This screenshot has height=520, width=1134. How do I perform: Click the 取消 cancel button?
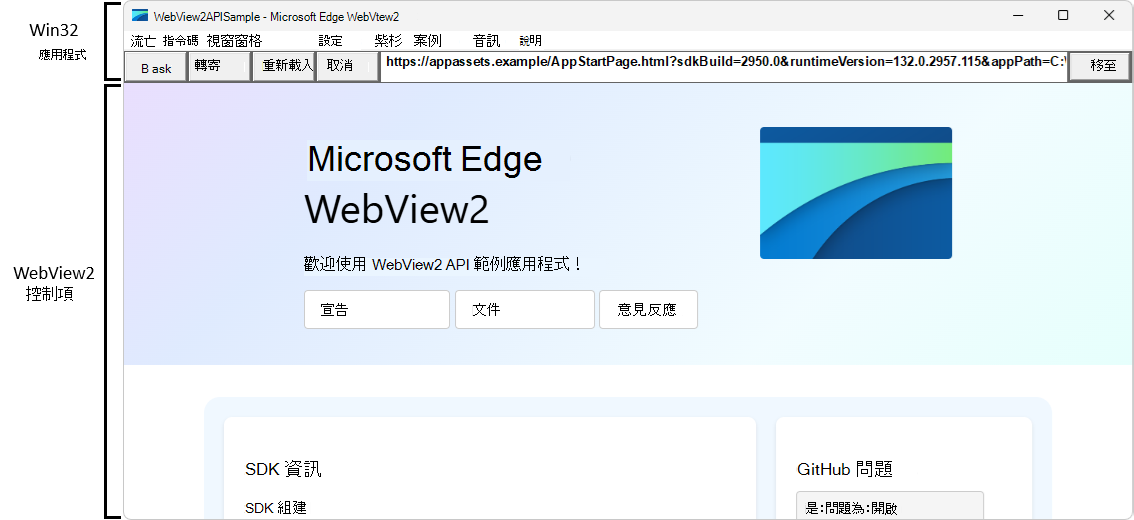click(x=348, y=67)
